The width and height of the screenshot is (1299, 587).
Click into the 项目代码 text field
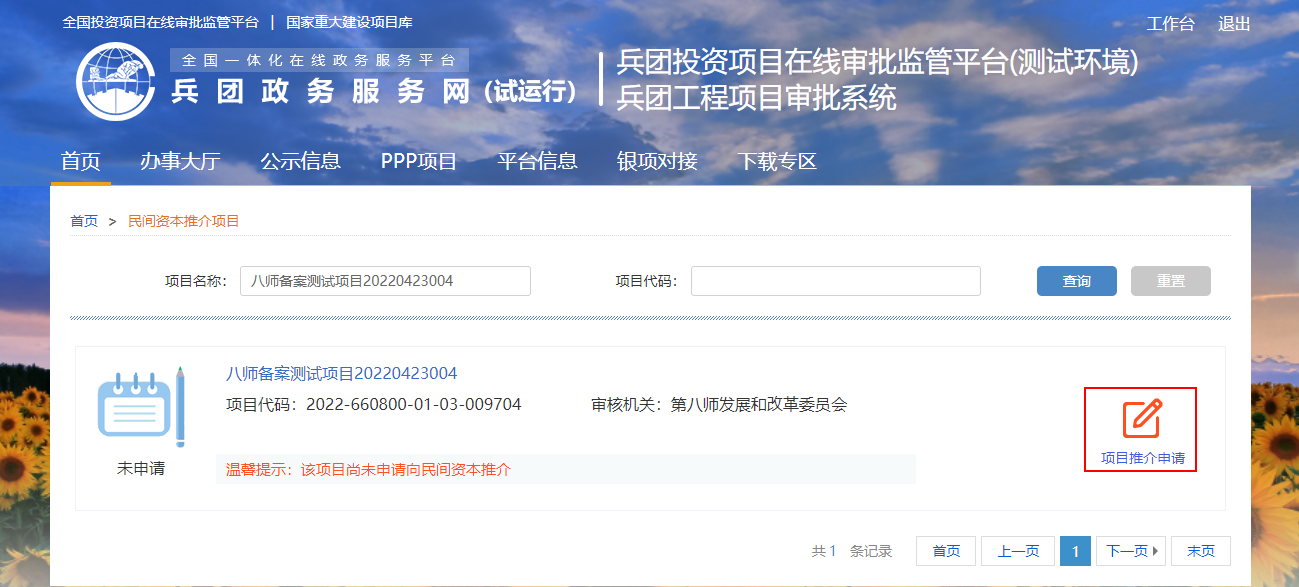pos(835,281)
